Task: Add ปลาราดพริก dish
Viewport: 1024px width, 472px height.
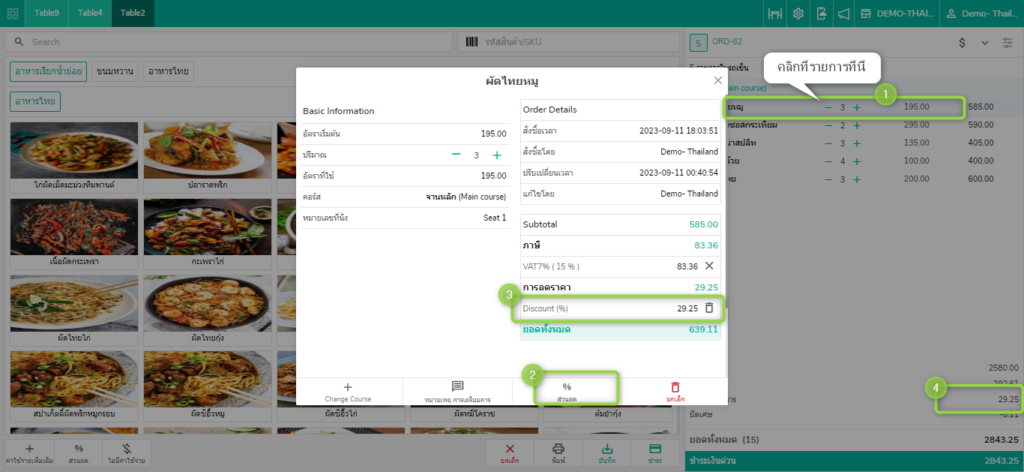Action: pyautogui.click(x=208, y=157)
